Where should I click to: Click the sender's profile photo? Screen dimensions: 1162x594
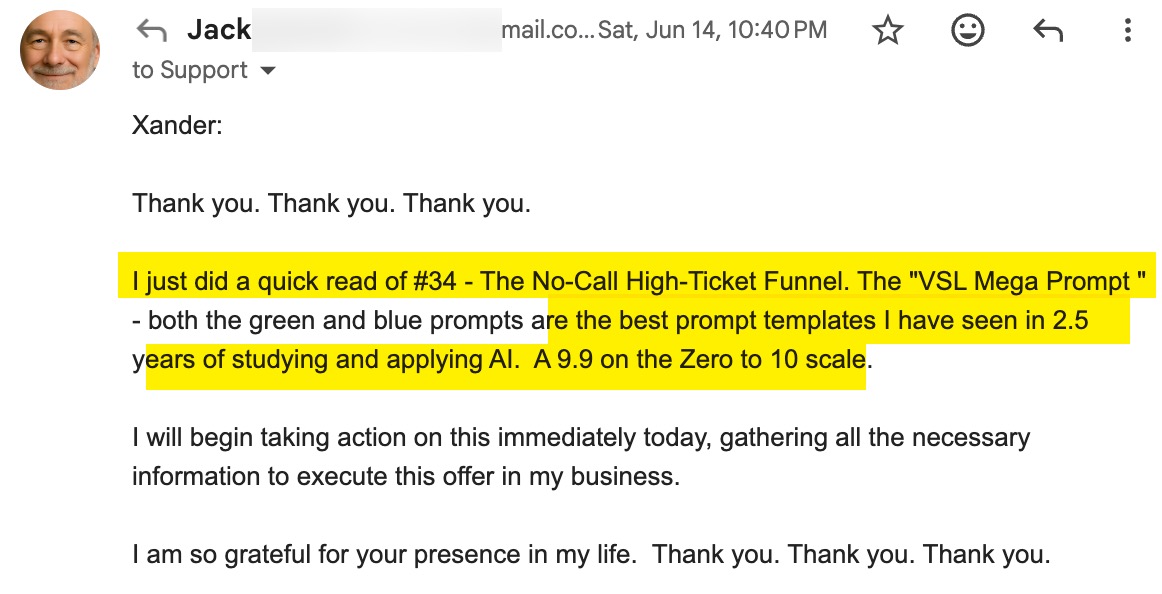click(x=60, y=50)
